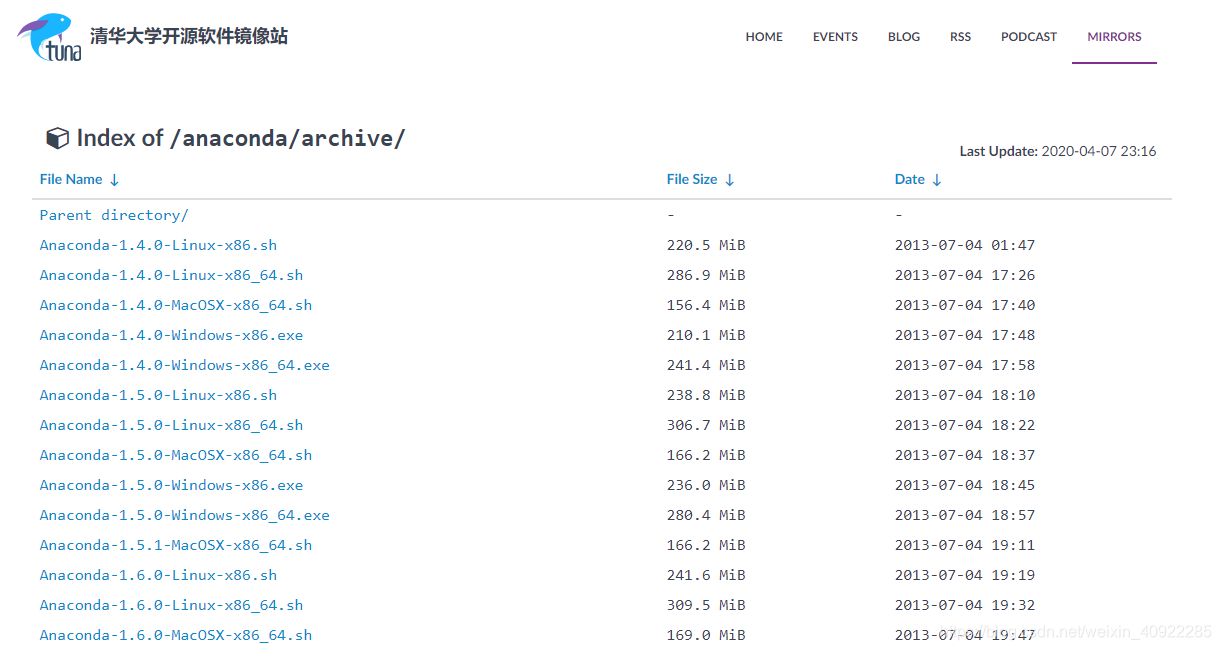Screen dimensions: 1221x650
Task: Open the PODCAST nav item
Action: [1029, 37]
